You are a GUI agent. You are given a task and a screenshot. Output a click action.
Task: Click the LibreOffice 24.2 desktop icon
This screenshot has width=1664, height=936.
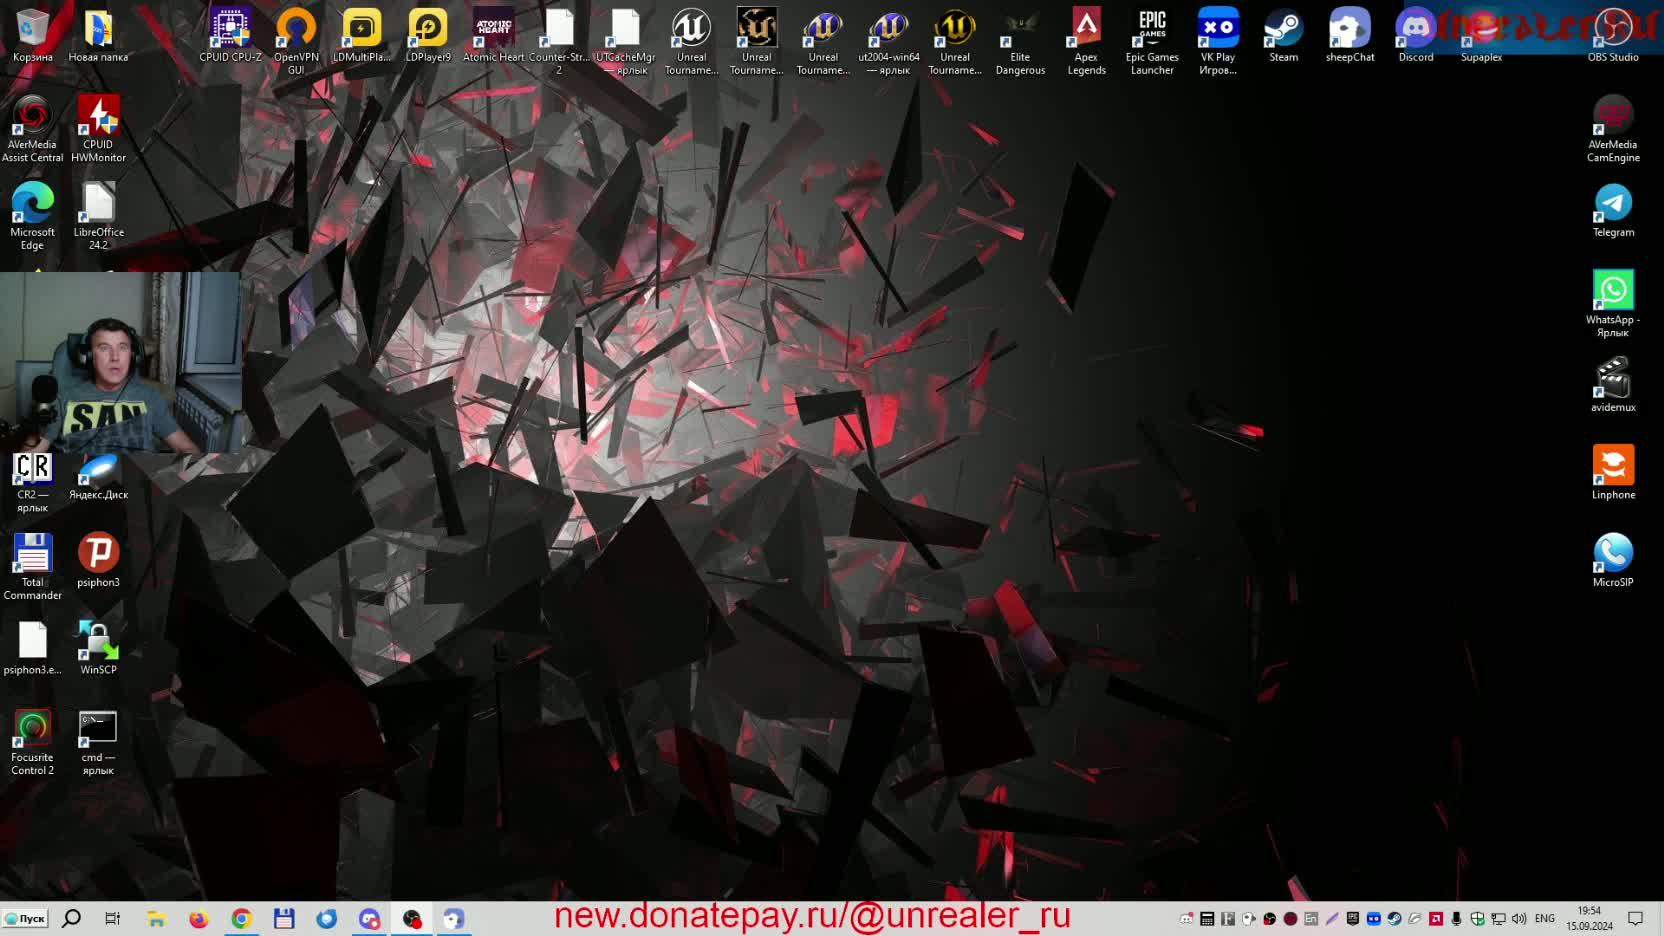pyautogui.click(x=98, y=216)
